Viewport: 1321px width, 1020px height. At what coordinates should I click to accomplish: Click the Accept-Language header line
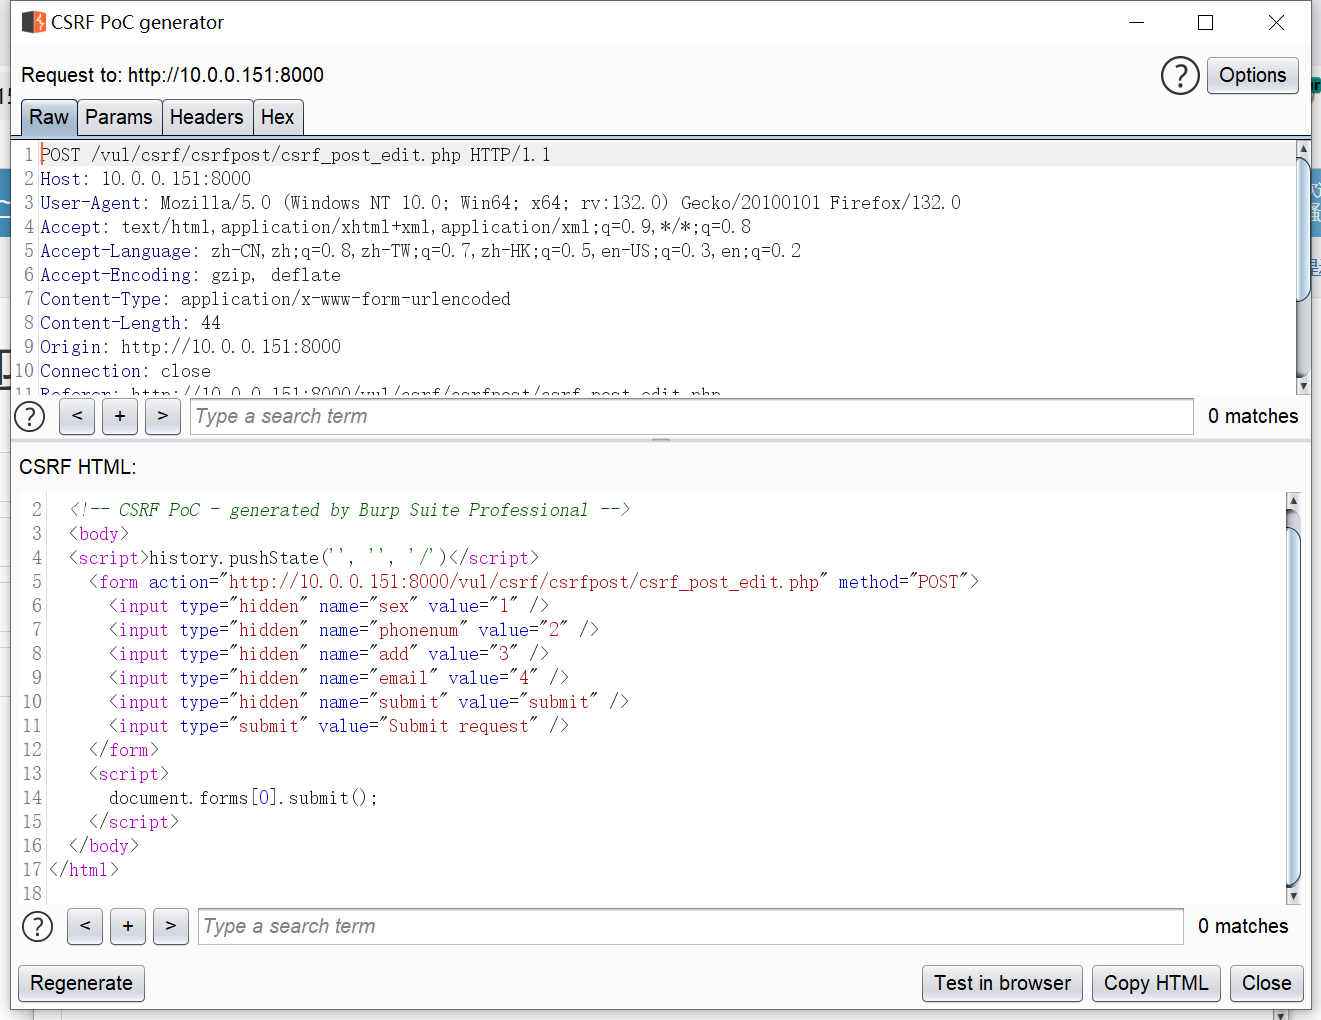(x=420, y=251)
